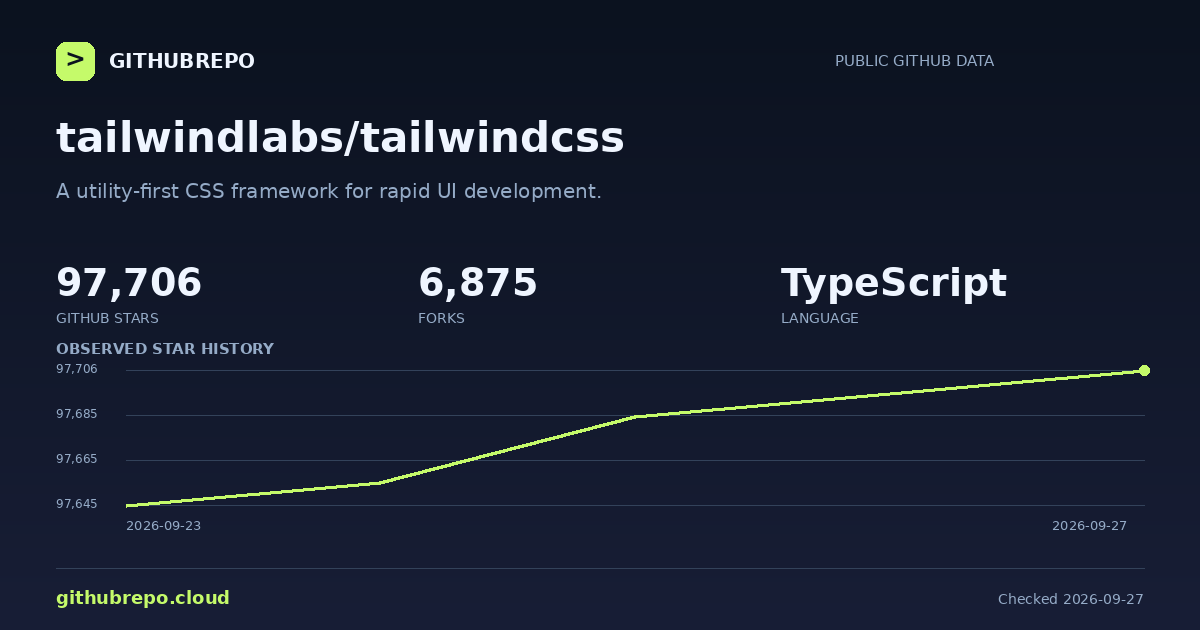Click the 97,685 y-axis label

coord(77,414)
